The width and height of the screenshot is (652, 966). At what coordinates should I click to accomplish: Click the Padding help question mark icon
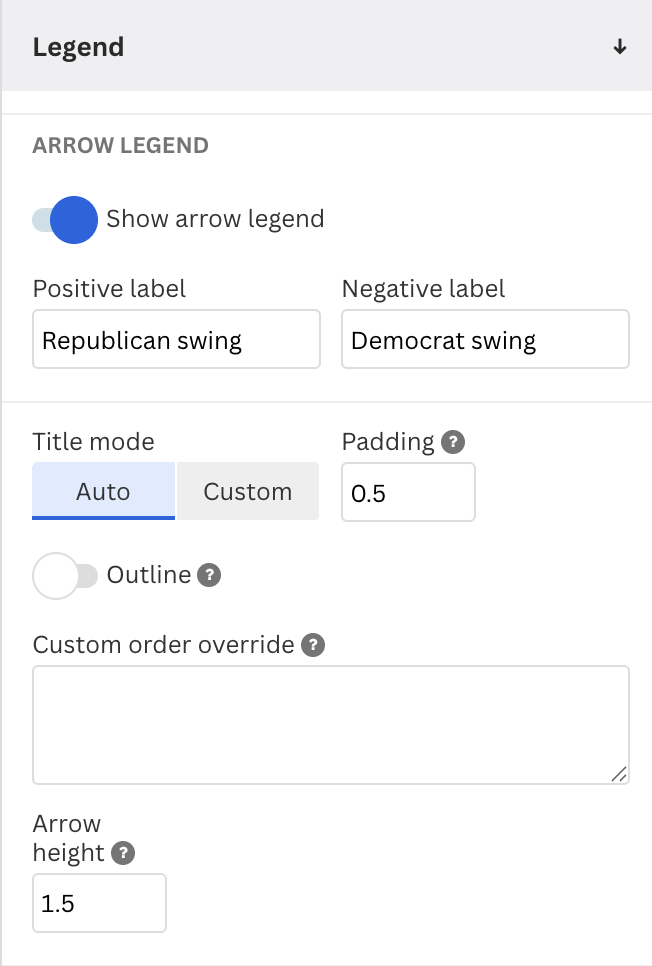coord(454,442)
